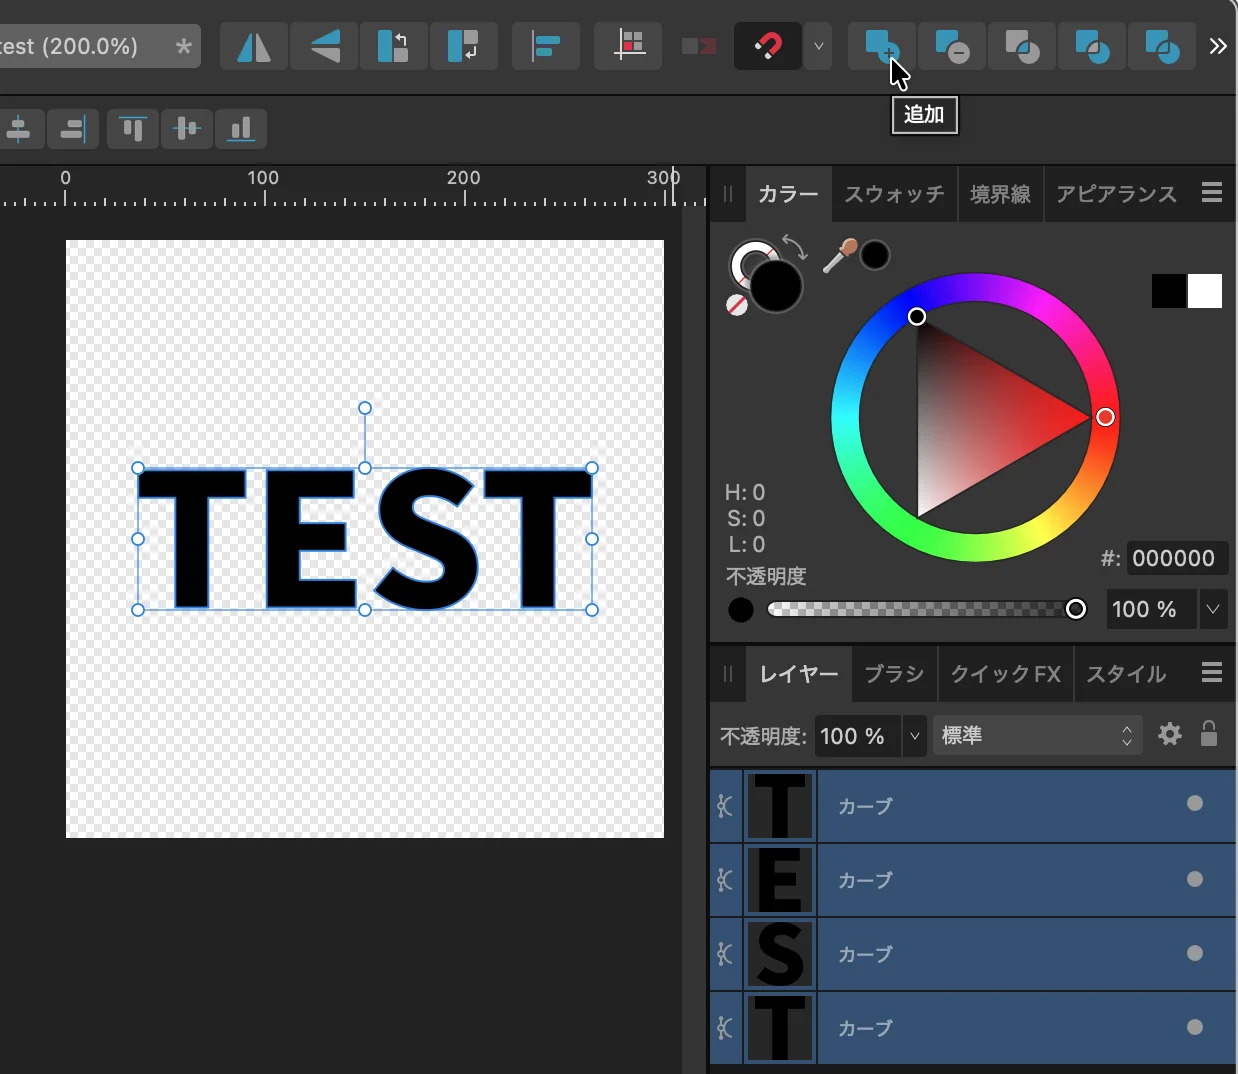Toggle the layer lock icon
Image resolution: width=1238 pixels, height=1074 pixels.
(1209, 734)
